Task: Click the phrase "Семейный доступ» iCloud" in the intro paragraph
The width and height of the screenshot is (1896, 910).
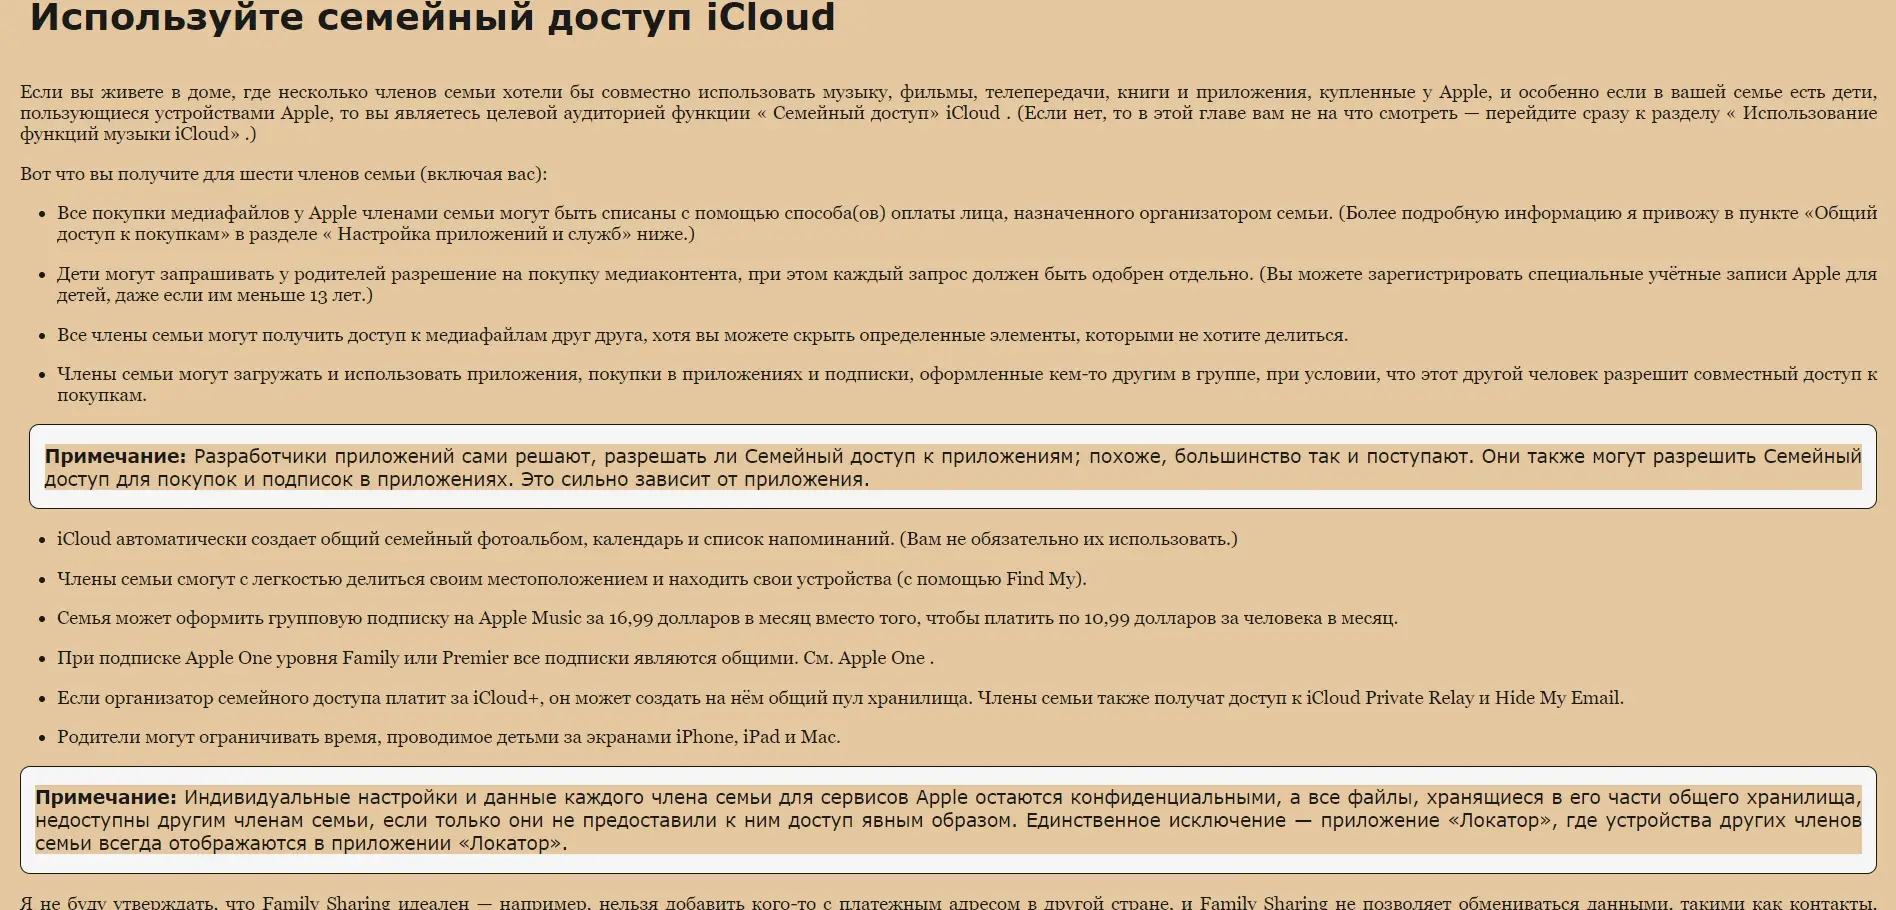Action: coord(886,113)
